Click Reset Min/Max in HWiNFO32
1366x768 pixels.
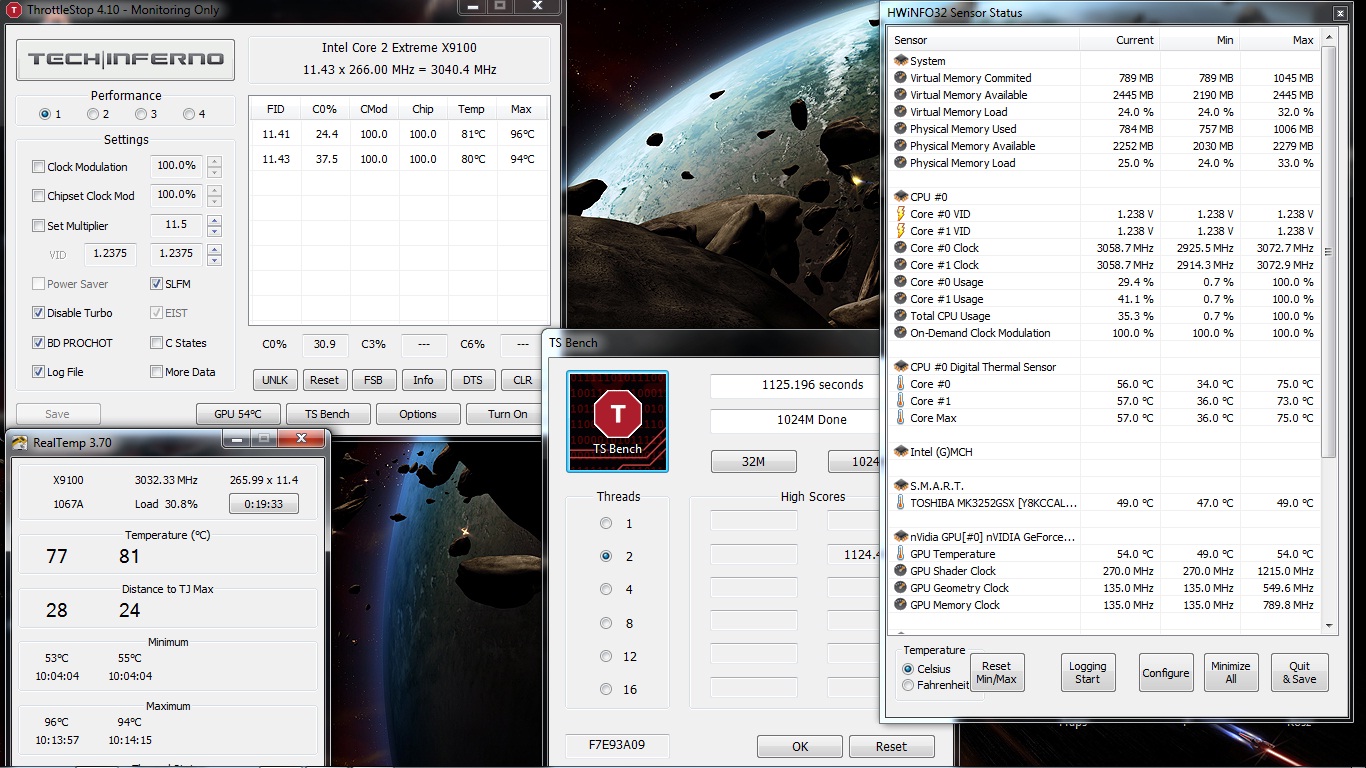tap(997, 673)
